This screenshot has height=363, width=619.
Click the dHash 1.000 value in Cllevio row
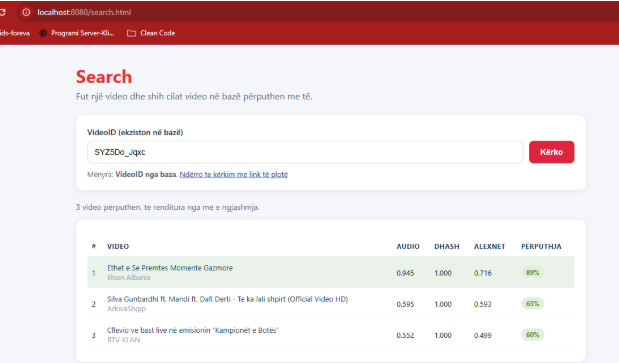coord(443,335)
